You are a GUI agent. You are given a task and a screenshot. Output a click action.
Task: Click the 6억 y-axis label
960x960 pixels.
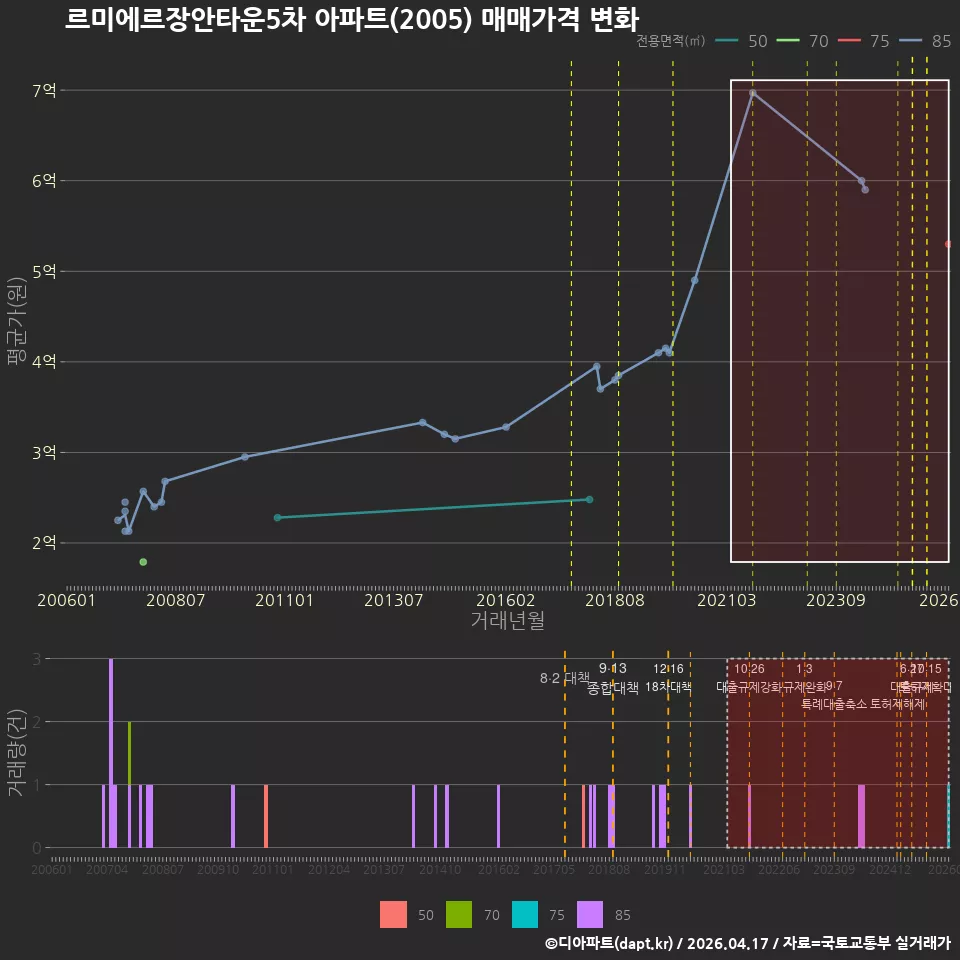(x=44, y=181)
